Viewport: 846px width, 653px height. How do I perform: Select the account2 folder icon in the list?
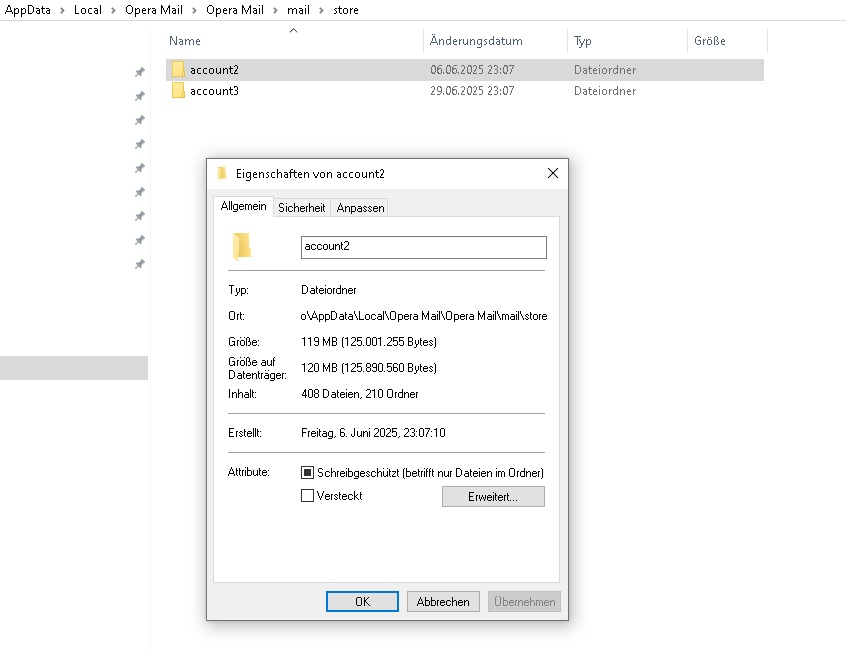[x=178, y=70]
